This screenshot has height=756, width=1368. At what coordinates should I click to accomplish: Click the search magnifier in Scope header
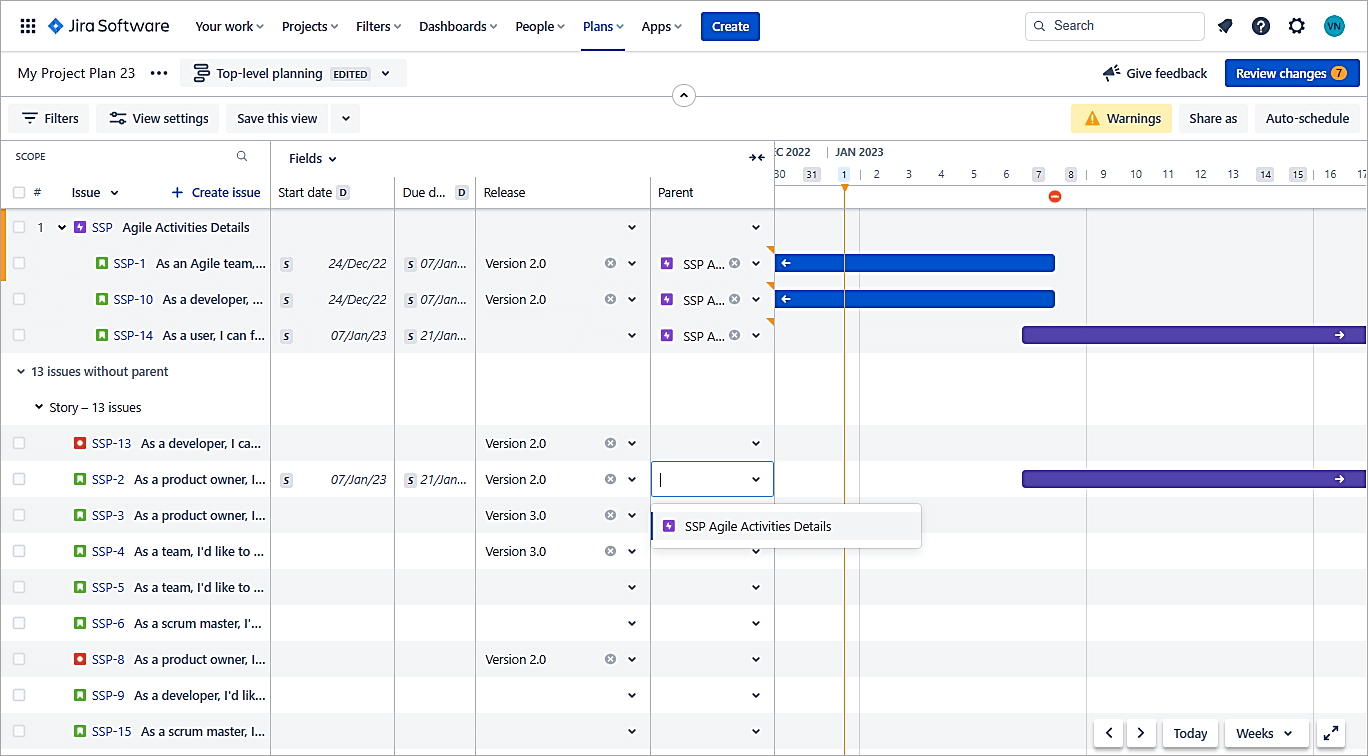pyautogui.click(x=242, y=156)
